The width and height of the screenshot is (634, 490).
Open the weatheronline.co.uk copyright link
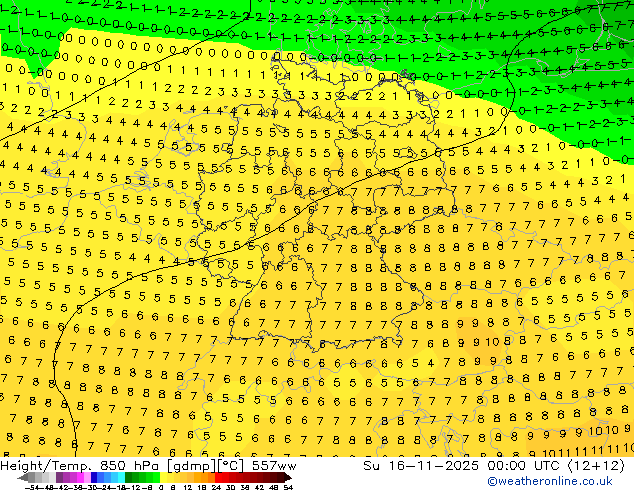point(550,481)
